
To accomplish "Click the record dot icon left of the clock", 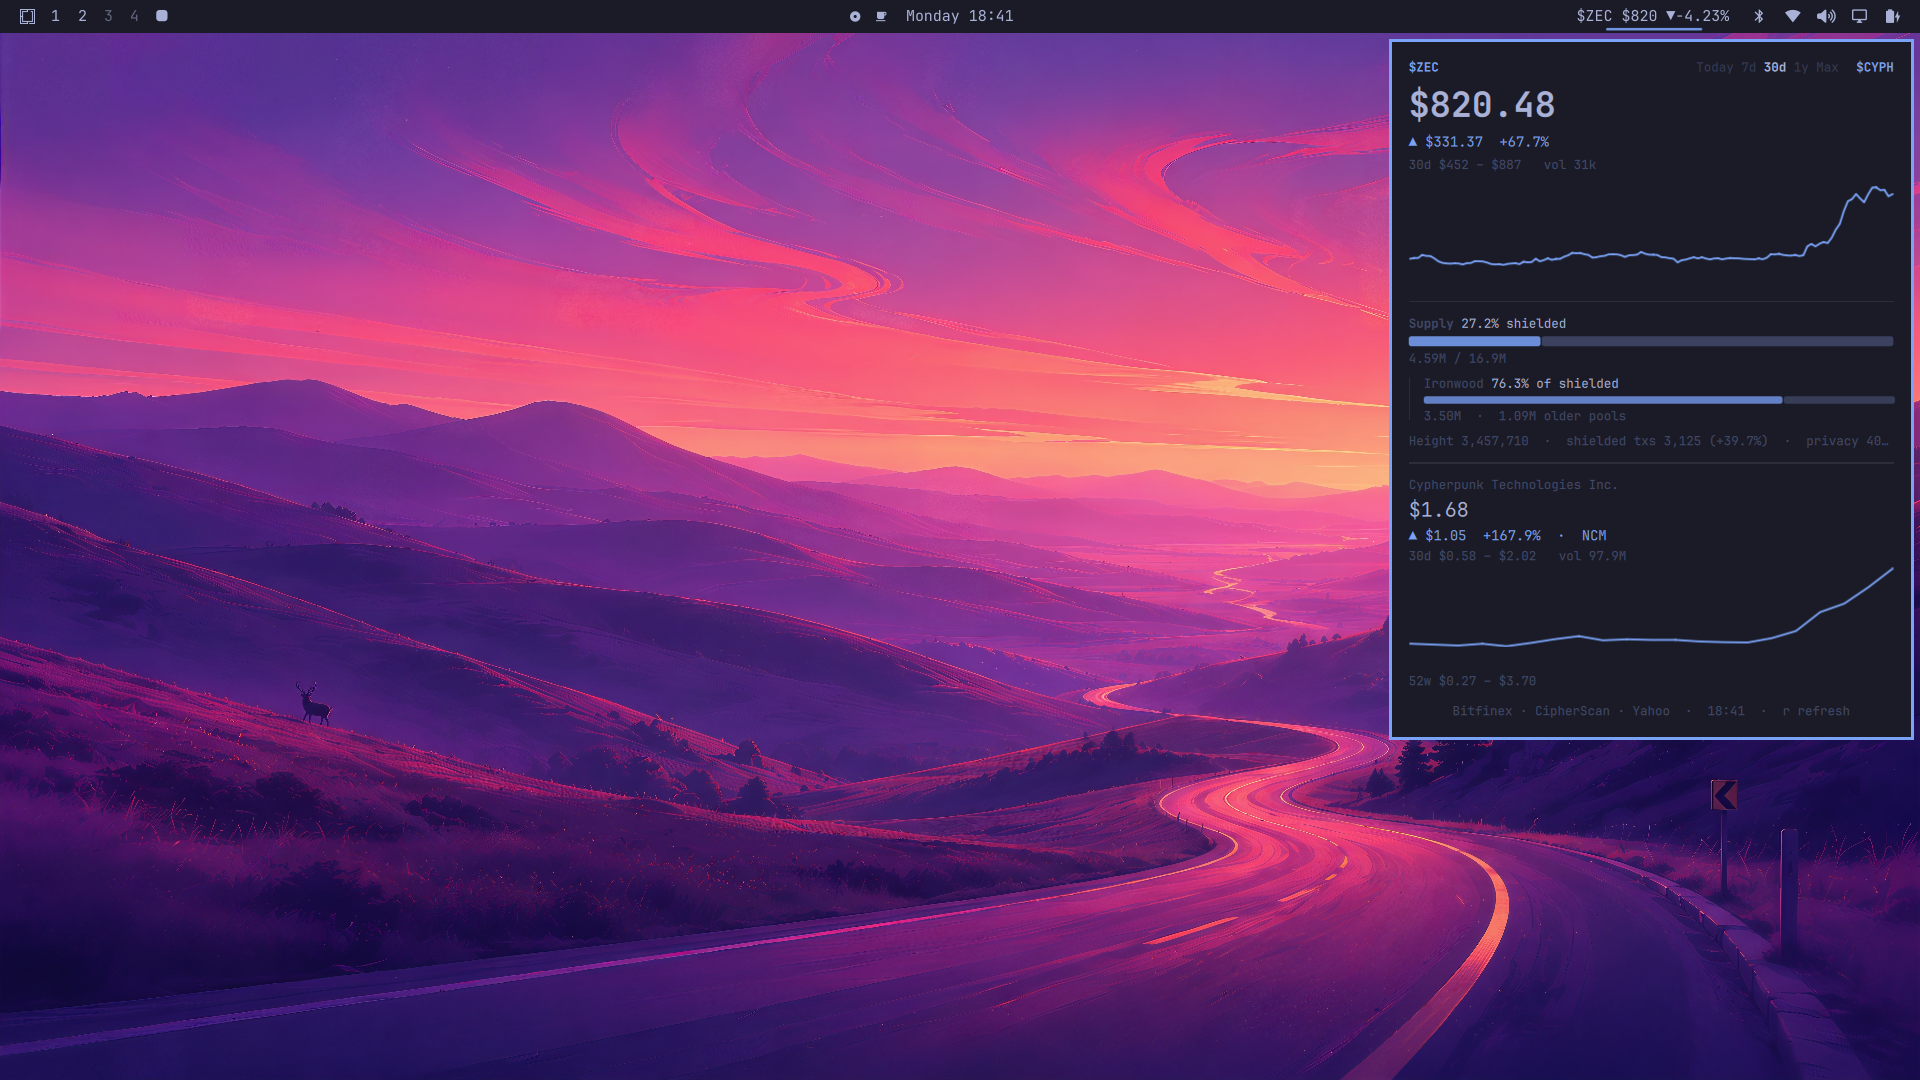I will coord(855,17).
